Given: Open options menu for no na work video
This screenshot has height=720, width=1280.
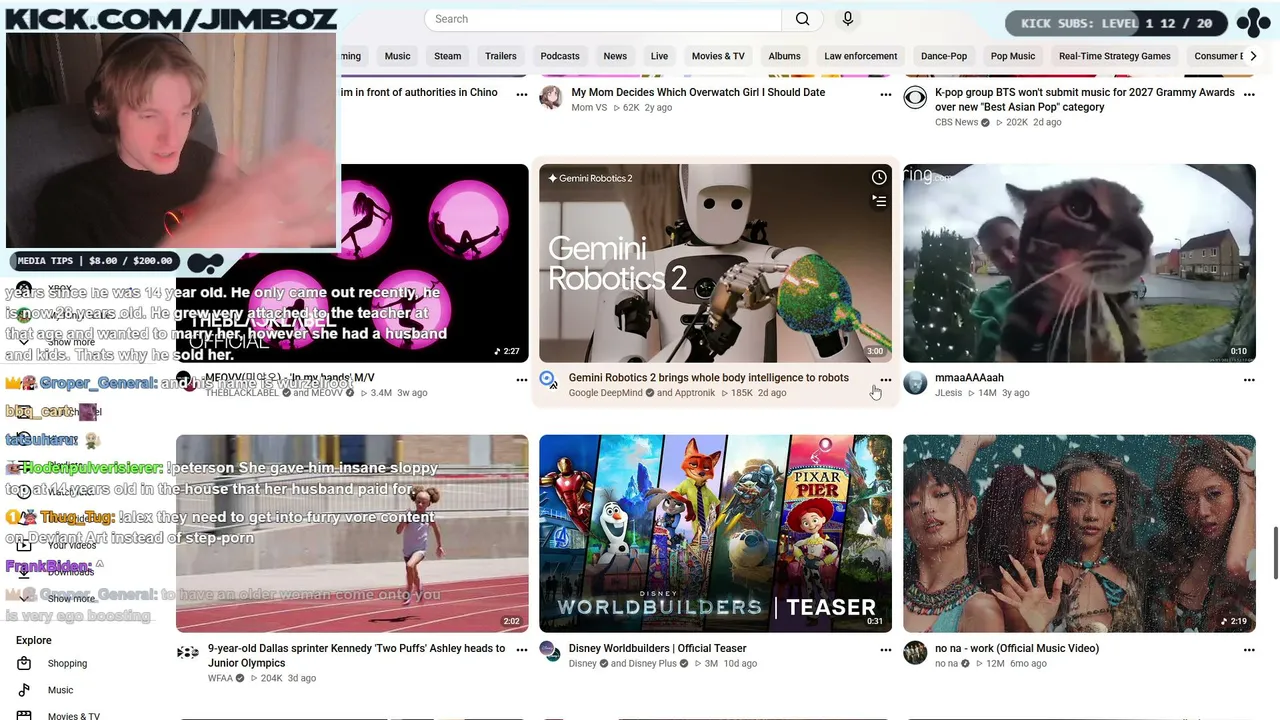Looking at the screenshot, I should tap(1249, 650).
